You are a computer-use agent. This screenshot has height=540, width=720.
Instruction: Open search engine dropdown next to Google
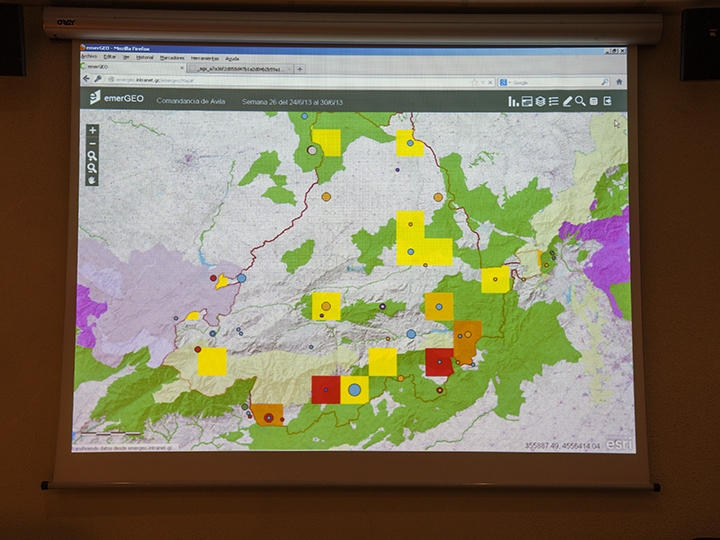click(x=506, y=82)
